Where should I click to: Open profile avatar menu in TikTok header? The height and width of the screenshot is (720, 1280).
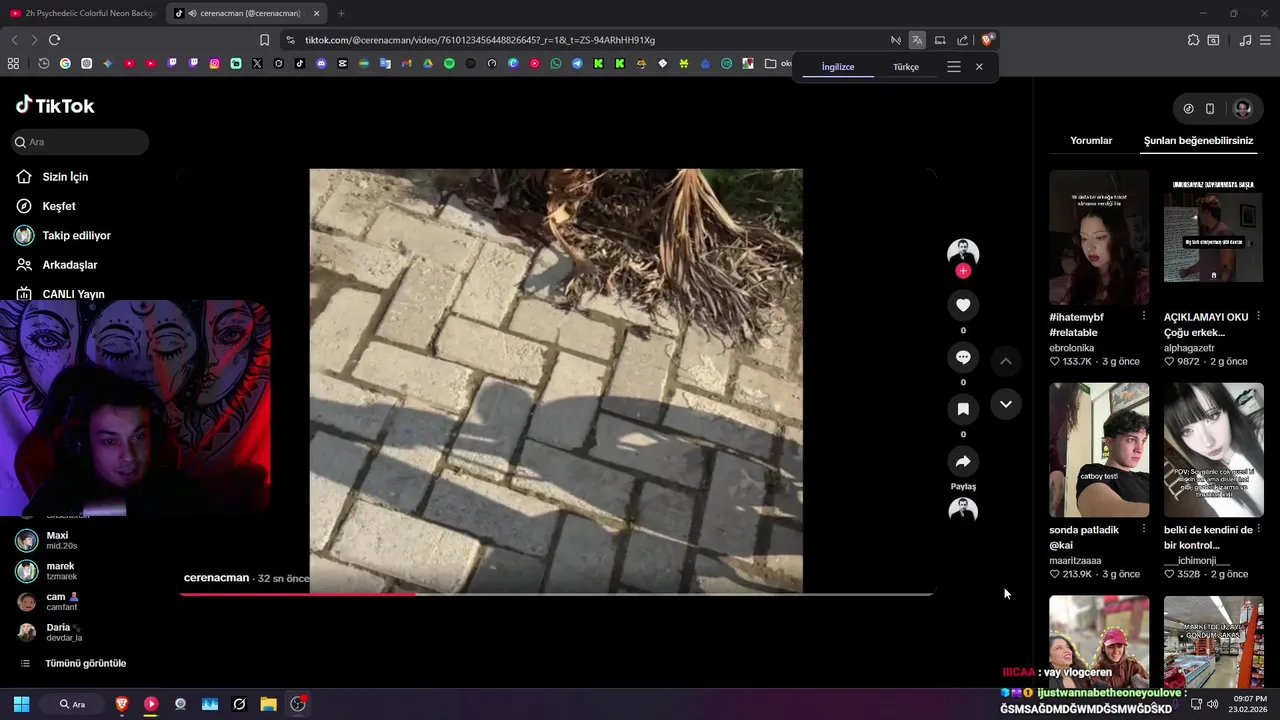pos(1243,109)
